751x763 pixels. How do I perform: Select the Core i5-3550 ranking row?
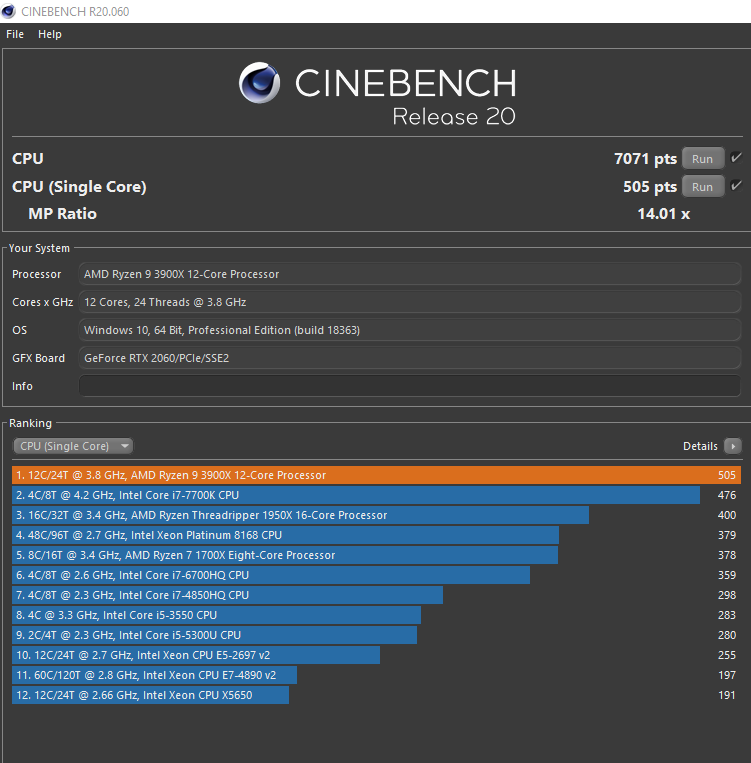click(x=376, y=615)
